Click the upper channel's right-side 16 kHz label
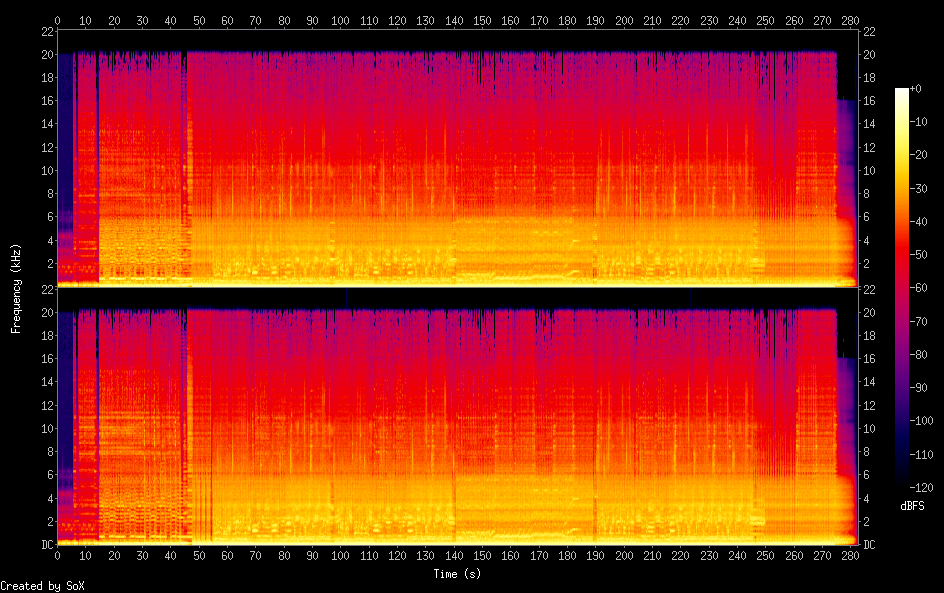The image size is (944, 593). coord(869,101)
